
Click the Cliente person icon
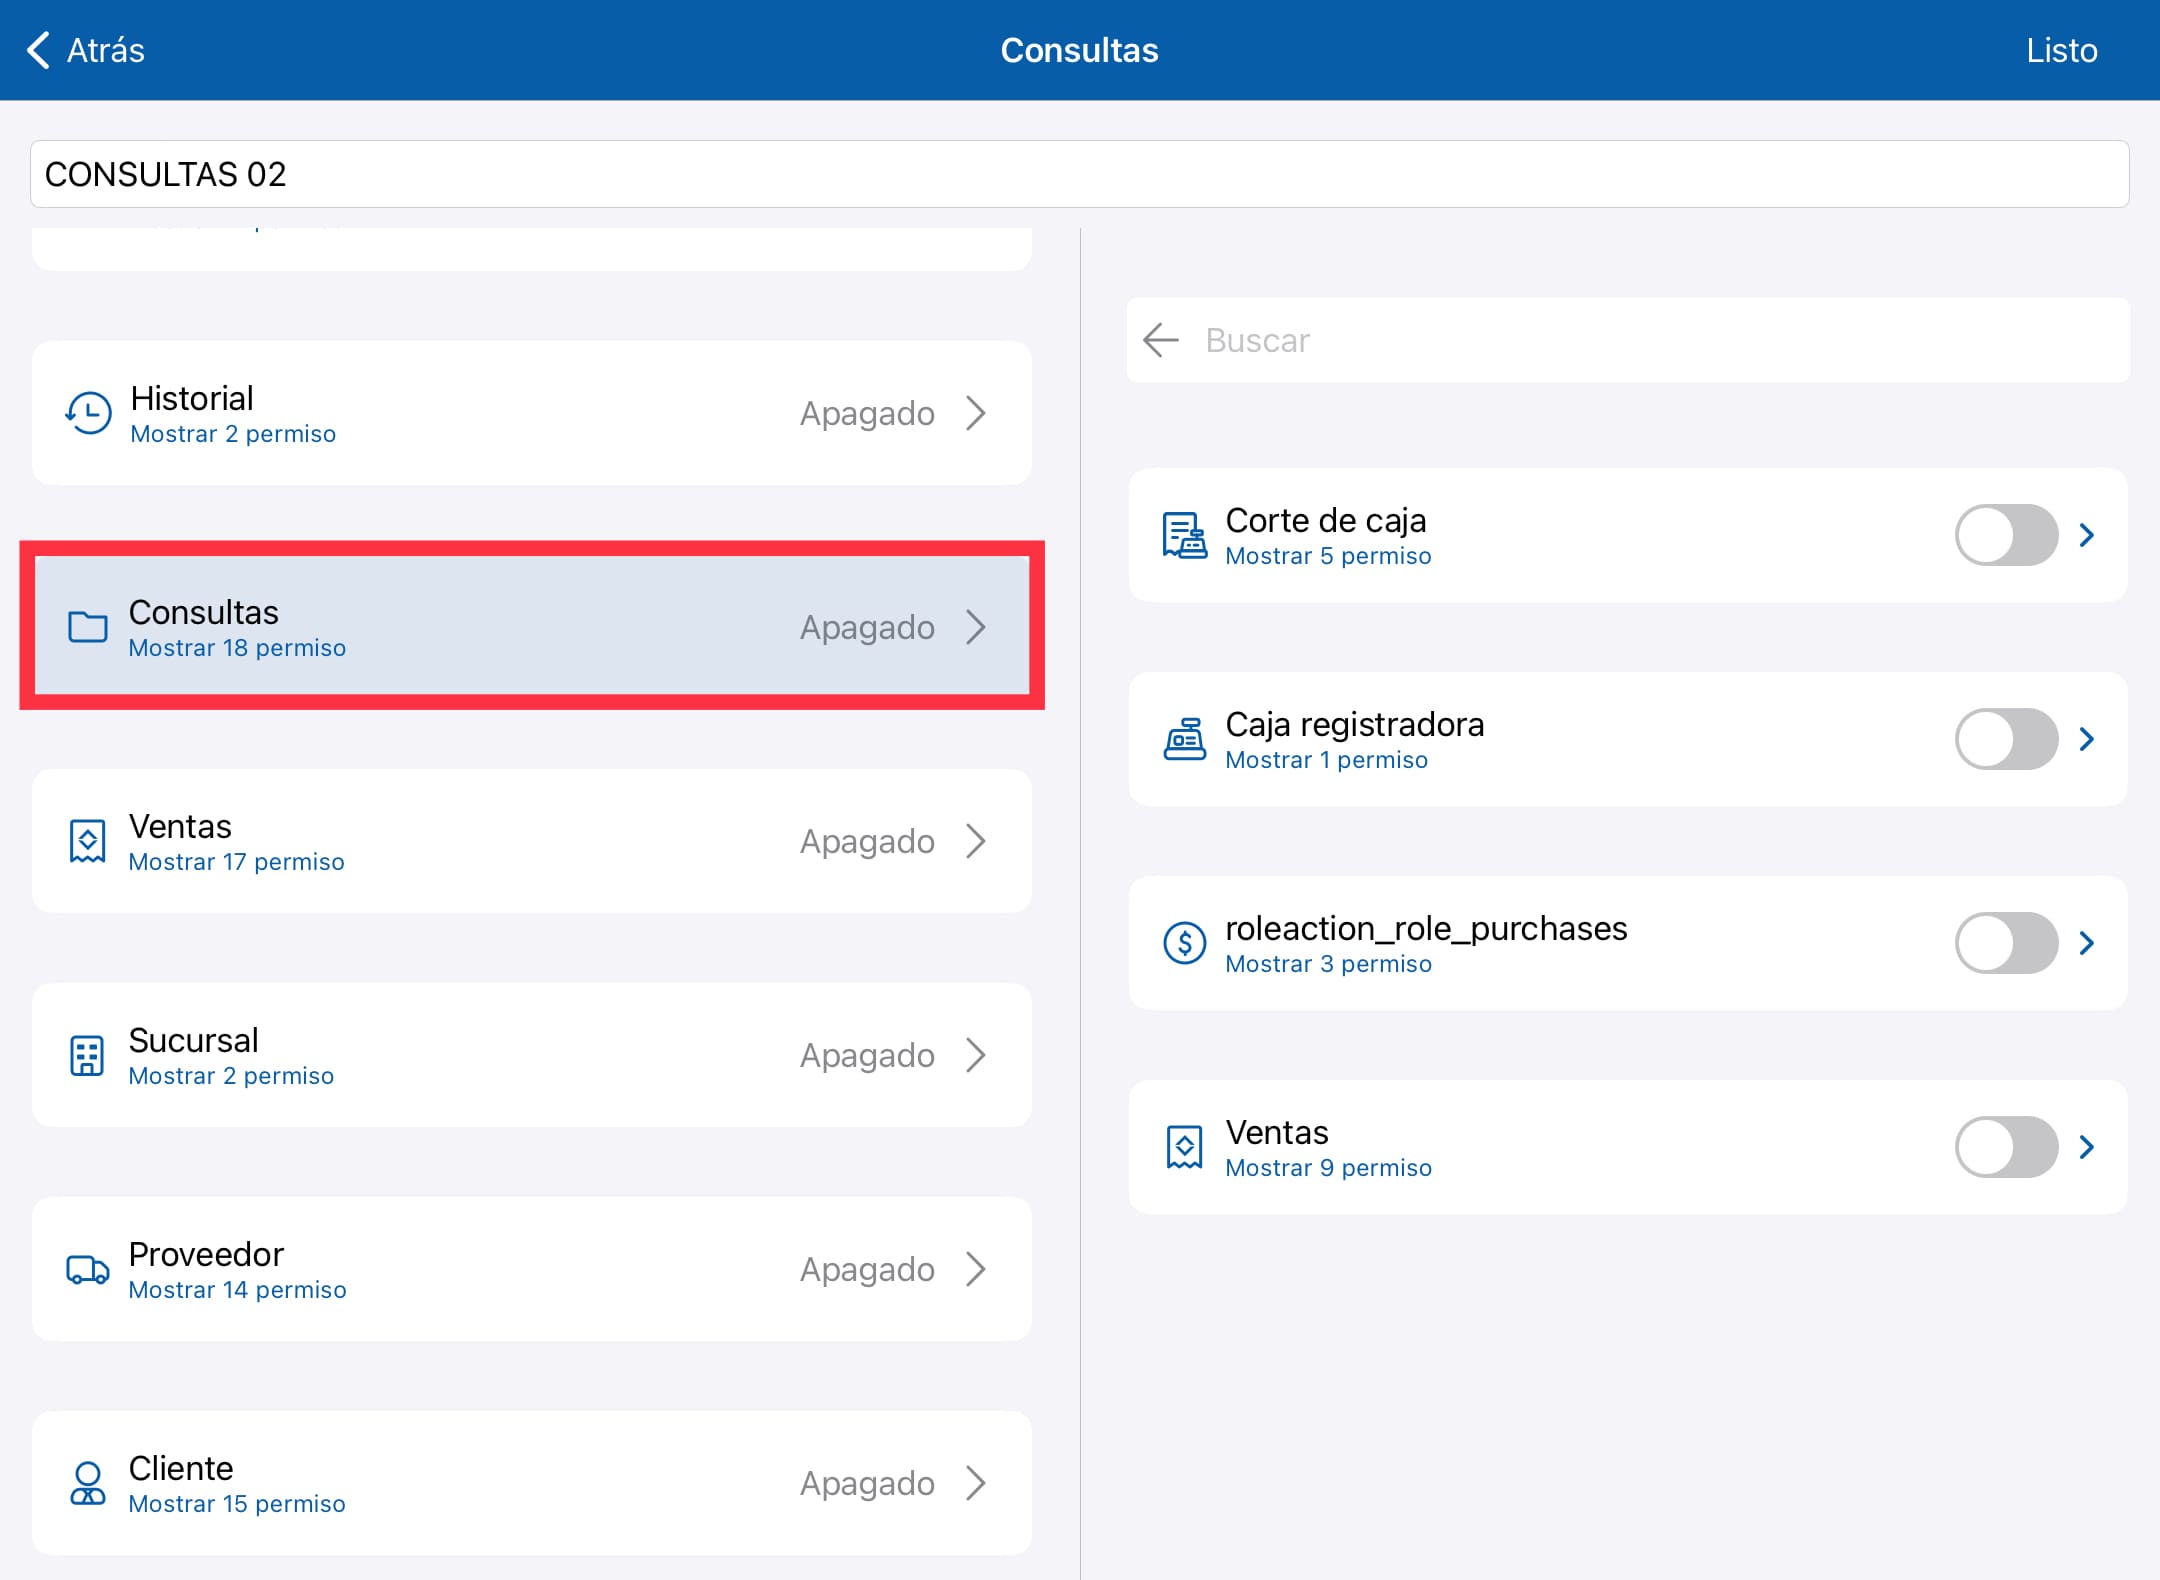point(88,1483)
